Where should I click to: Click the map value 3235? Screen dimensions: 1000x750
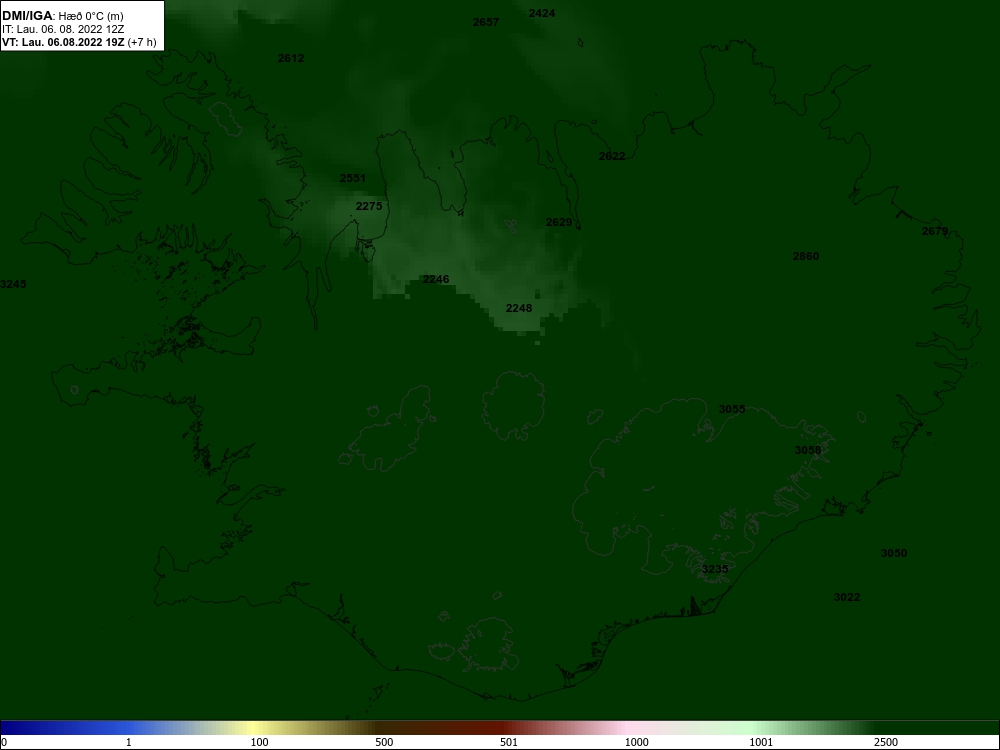pyautogui.click(x=714, y=569)
